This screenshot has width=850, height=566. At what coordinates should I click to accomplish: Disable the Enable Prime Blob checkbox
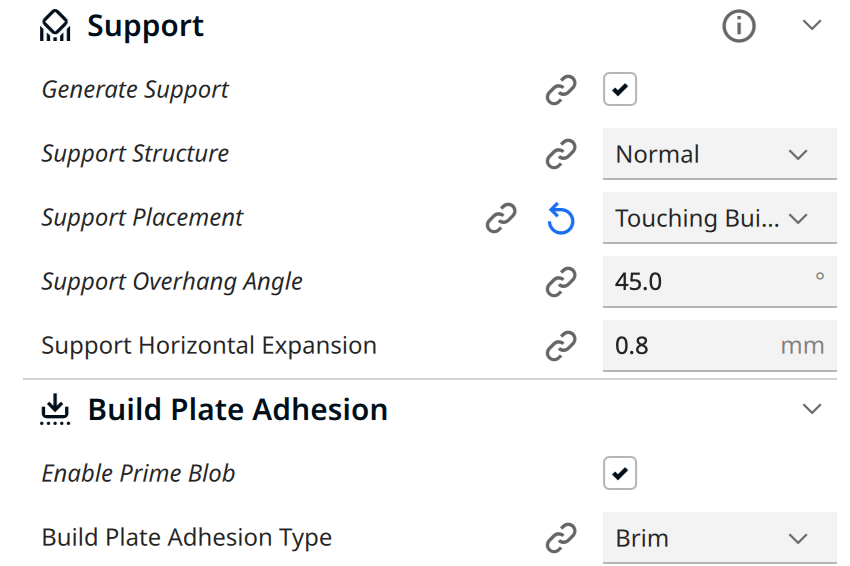(x=620, y=473)
